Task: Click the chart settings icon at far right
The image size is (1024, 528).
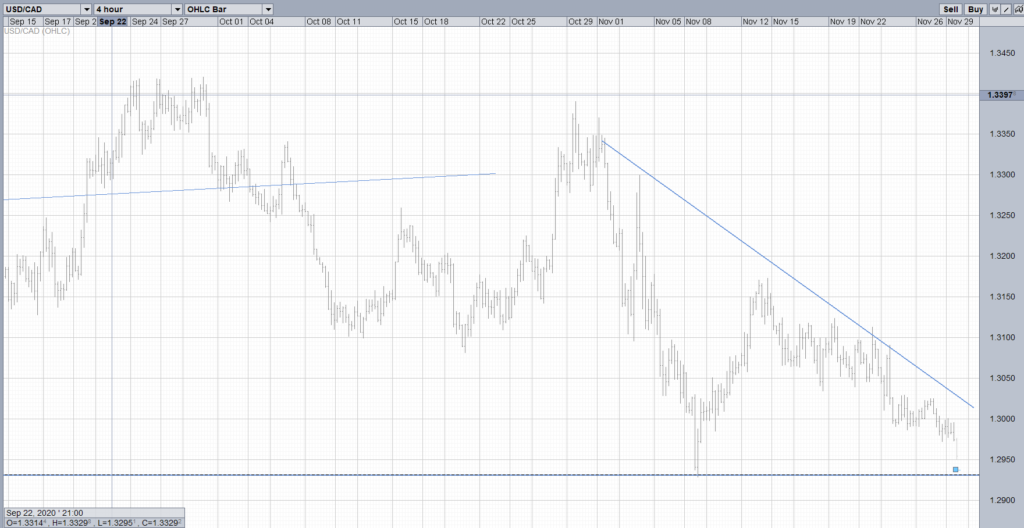Action: [x=1017, y=8]
